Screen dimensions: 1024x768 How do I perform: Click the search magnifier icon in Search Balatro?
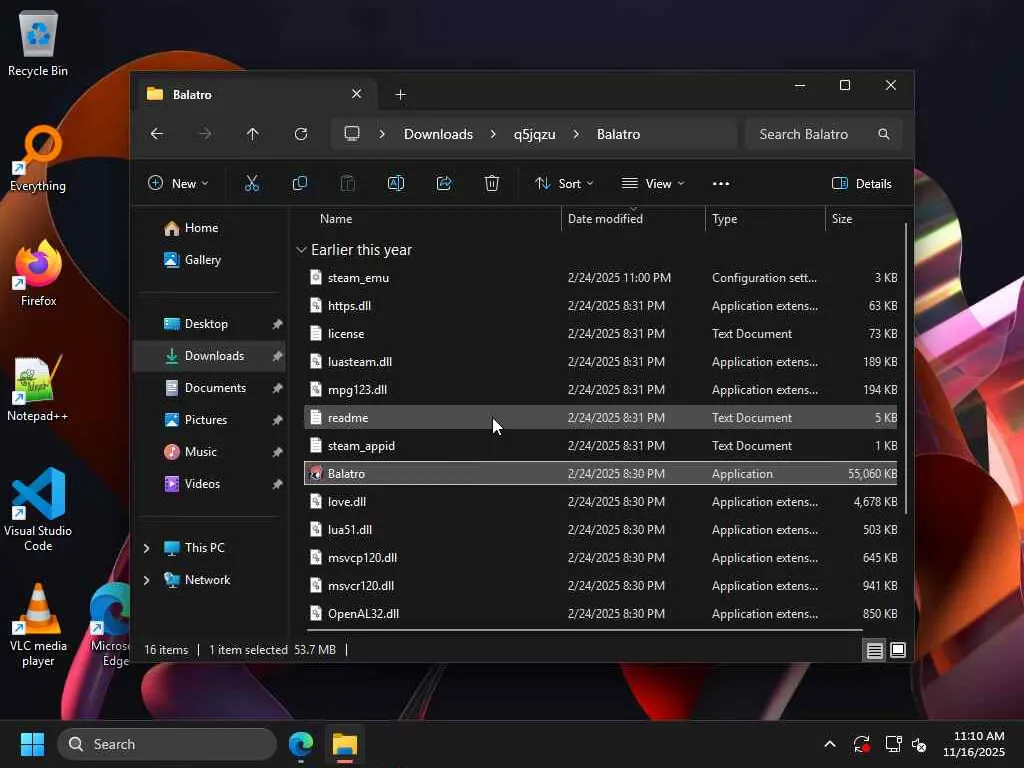click(x=884, y=134)
